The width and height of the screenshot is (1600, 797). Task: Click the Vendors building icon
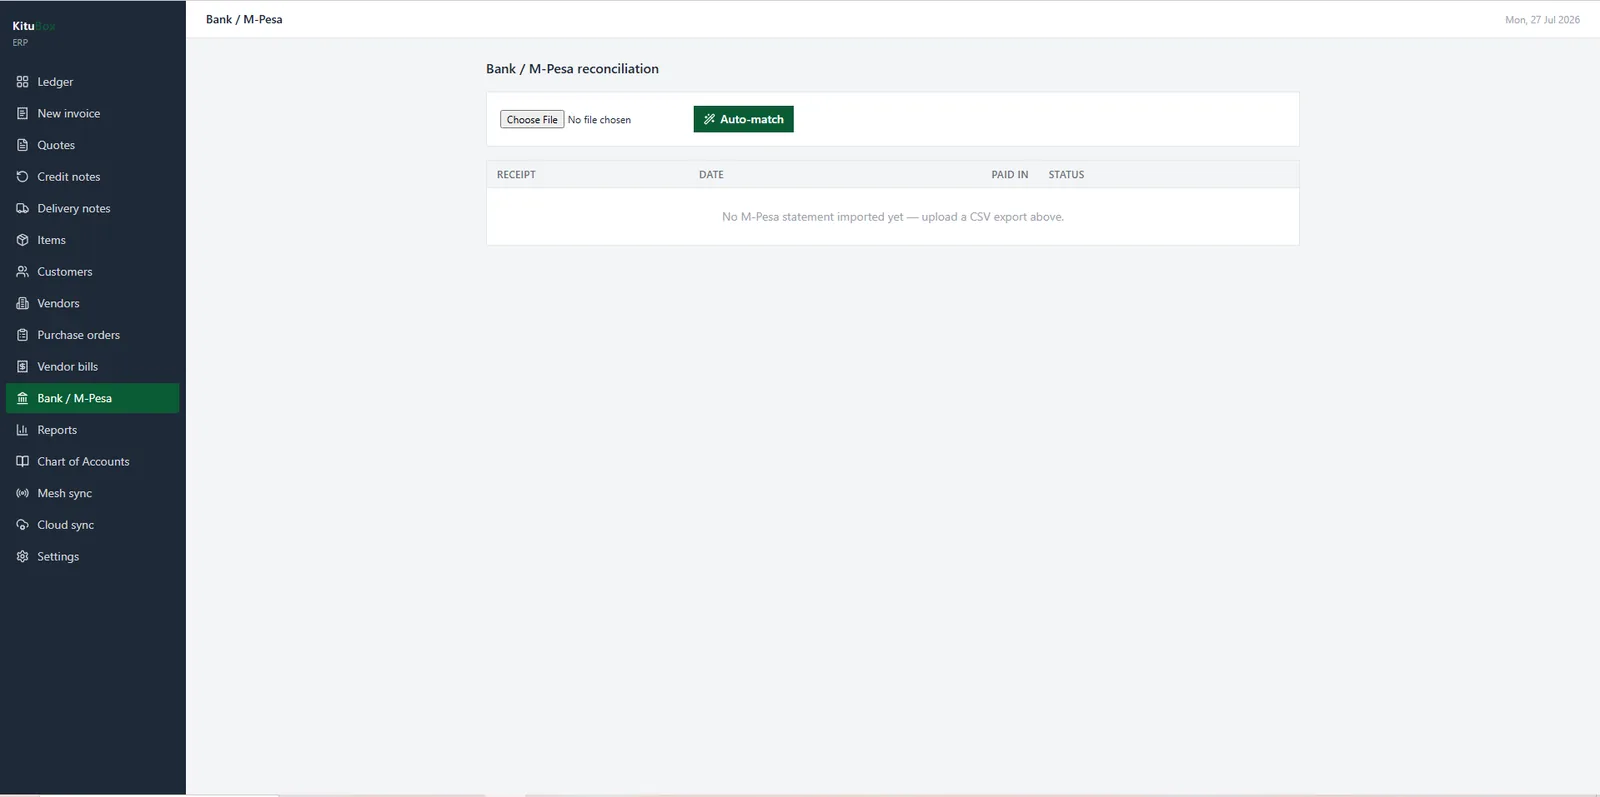pyautogui.click(x=22, y=303)
